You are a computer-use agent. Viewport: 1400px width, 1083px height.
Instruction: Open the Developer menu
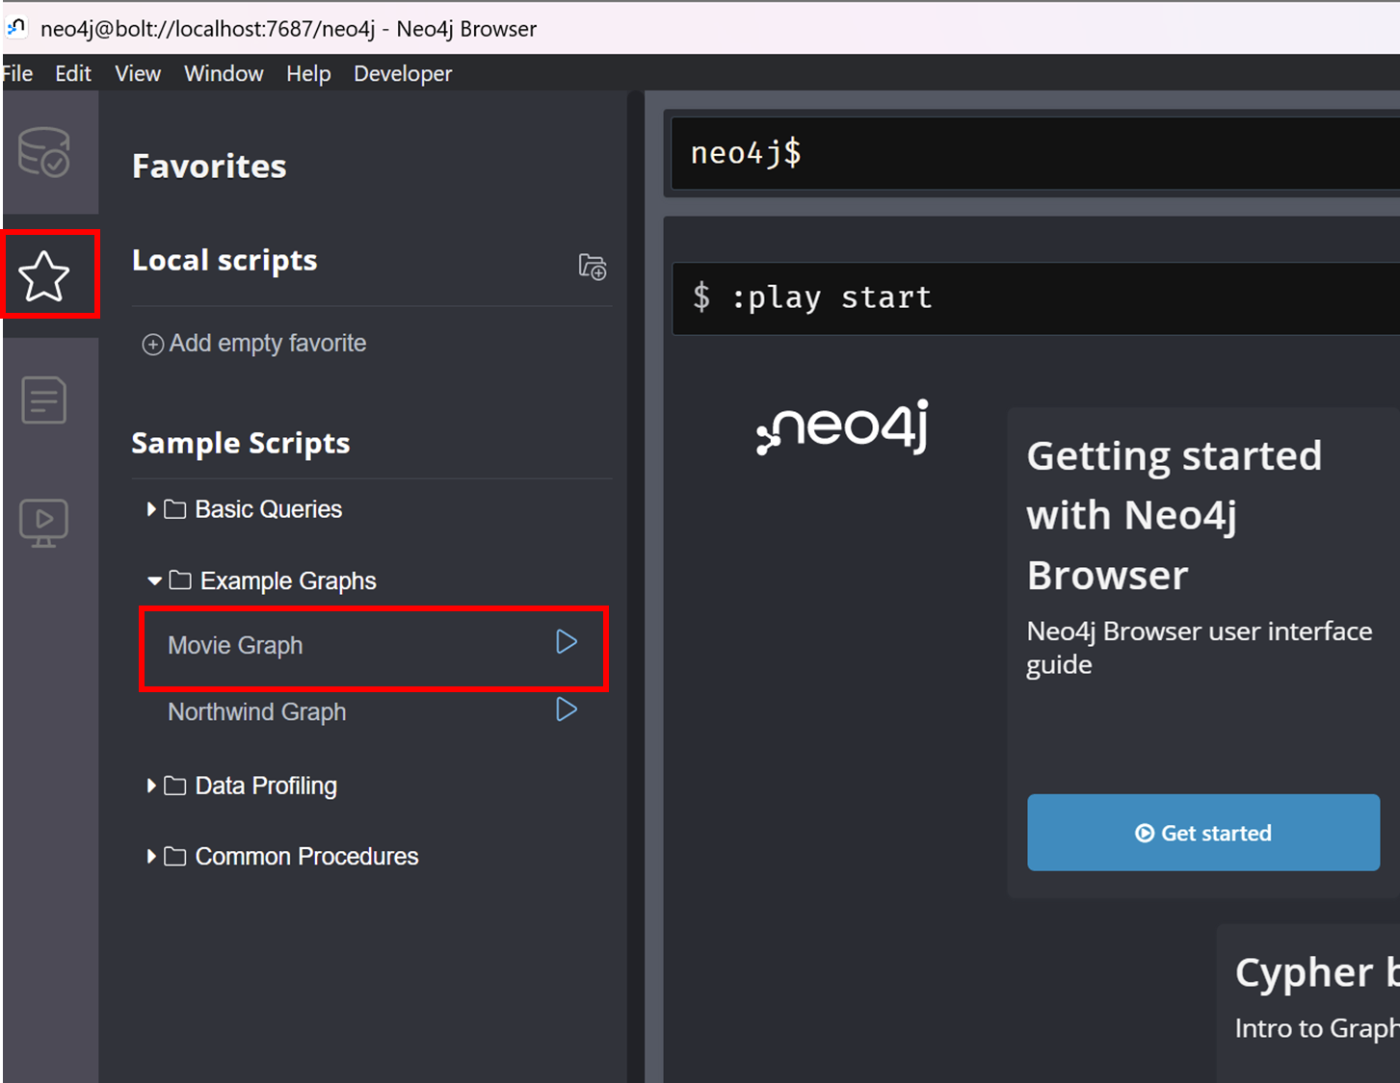[403, 74]
